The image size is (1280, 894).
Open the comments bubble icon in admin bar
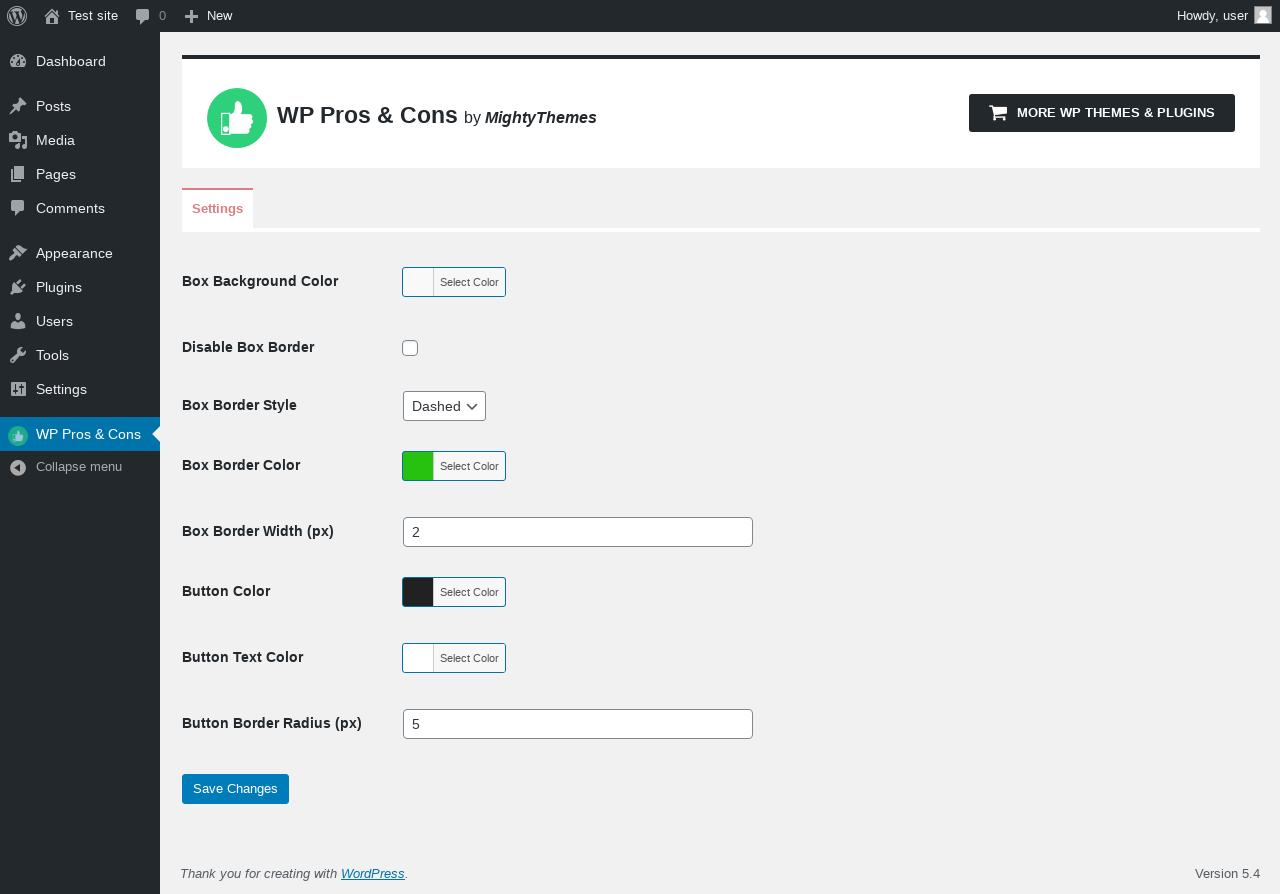143,16
